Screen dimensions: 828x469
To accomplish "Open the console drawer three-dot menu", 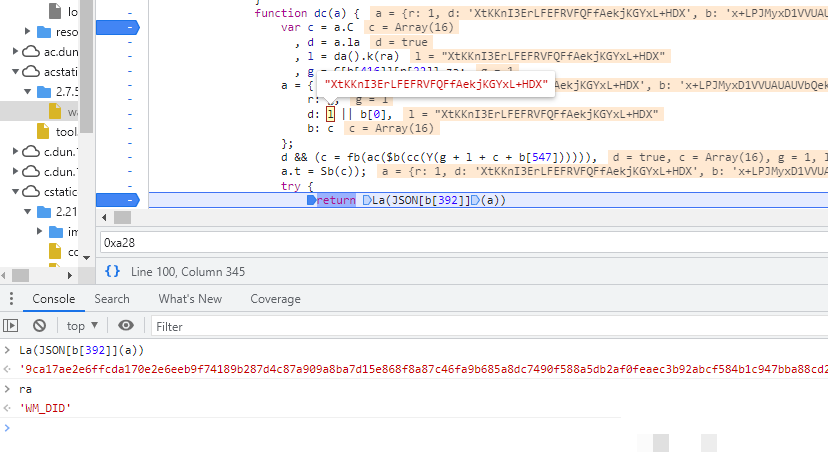I will (x=12, y=299).
